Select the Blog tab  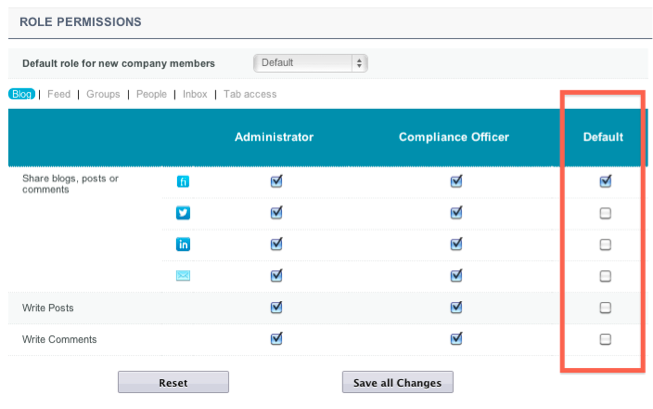(21, 94)
